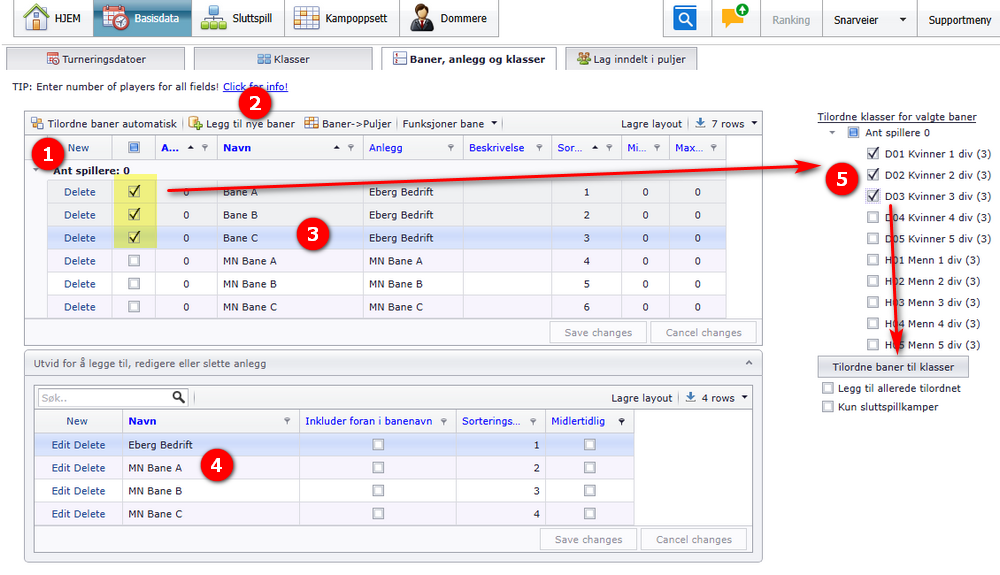Viewport: 1000px width, 575px height.
Task: Click the Lag inndelt i puljer people icon
Action: (x=584, y=59)
